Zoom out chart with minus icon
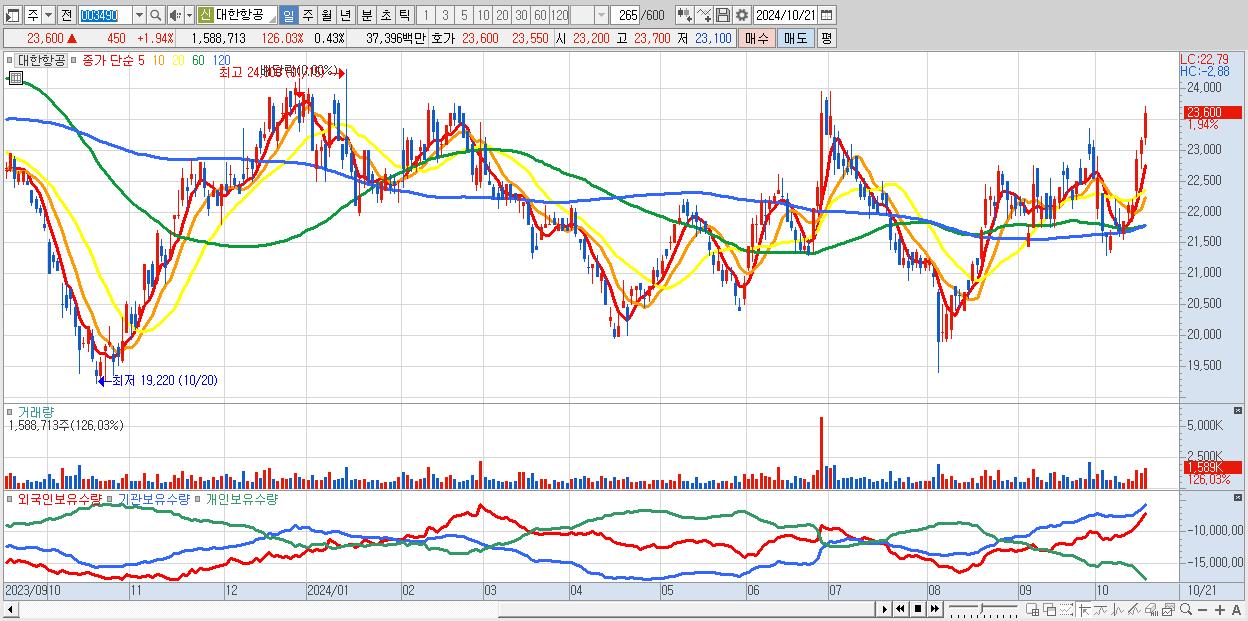1248x621 pixels. click(1202, 609)
